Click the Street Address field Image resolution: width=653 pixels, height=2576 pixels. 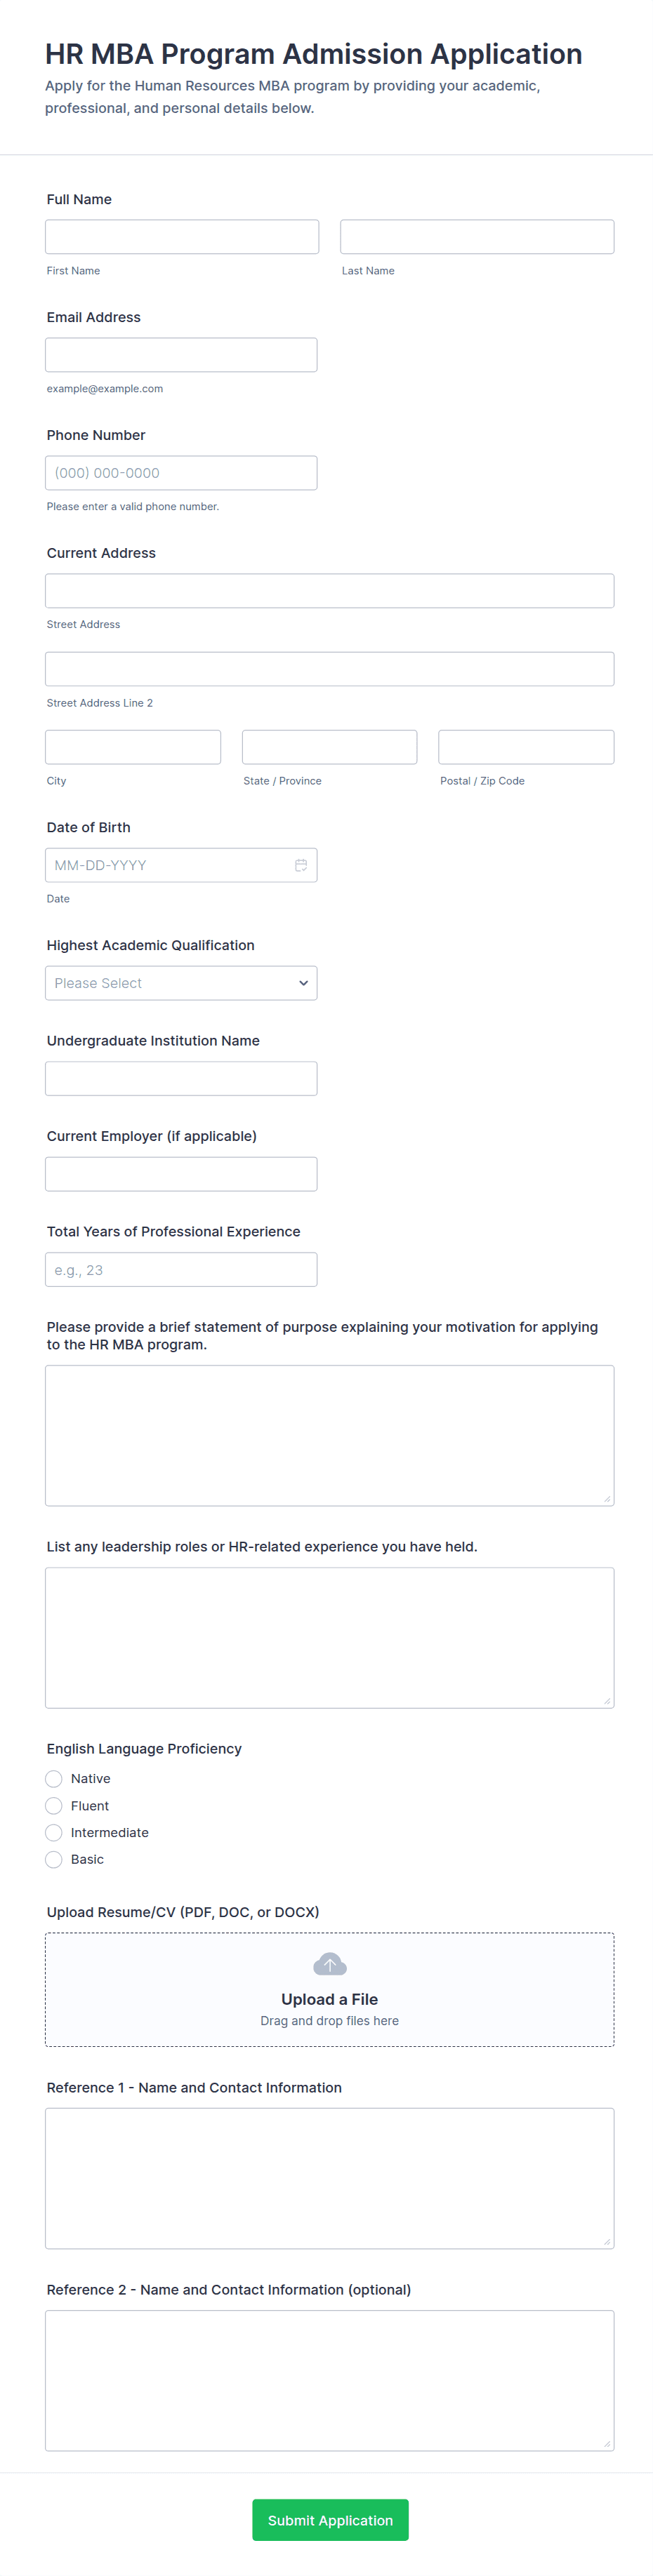(x=329, y=591)
